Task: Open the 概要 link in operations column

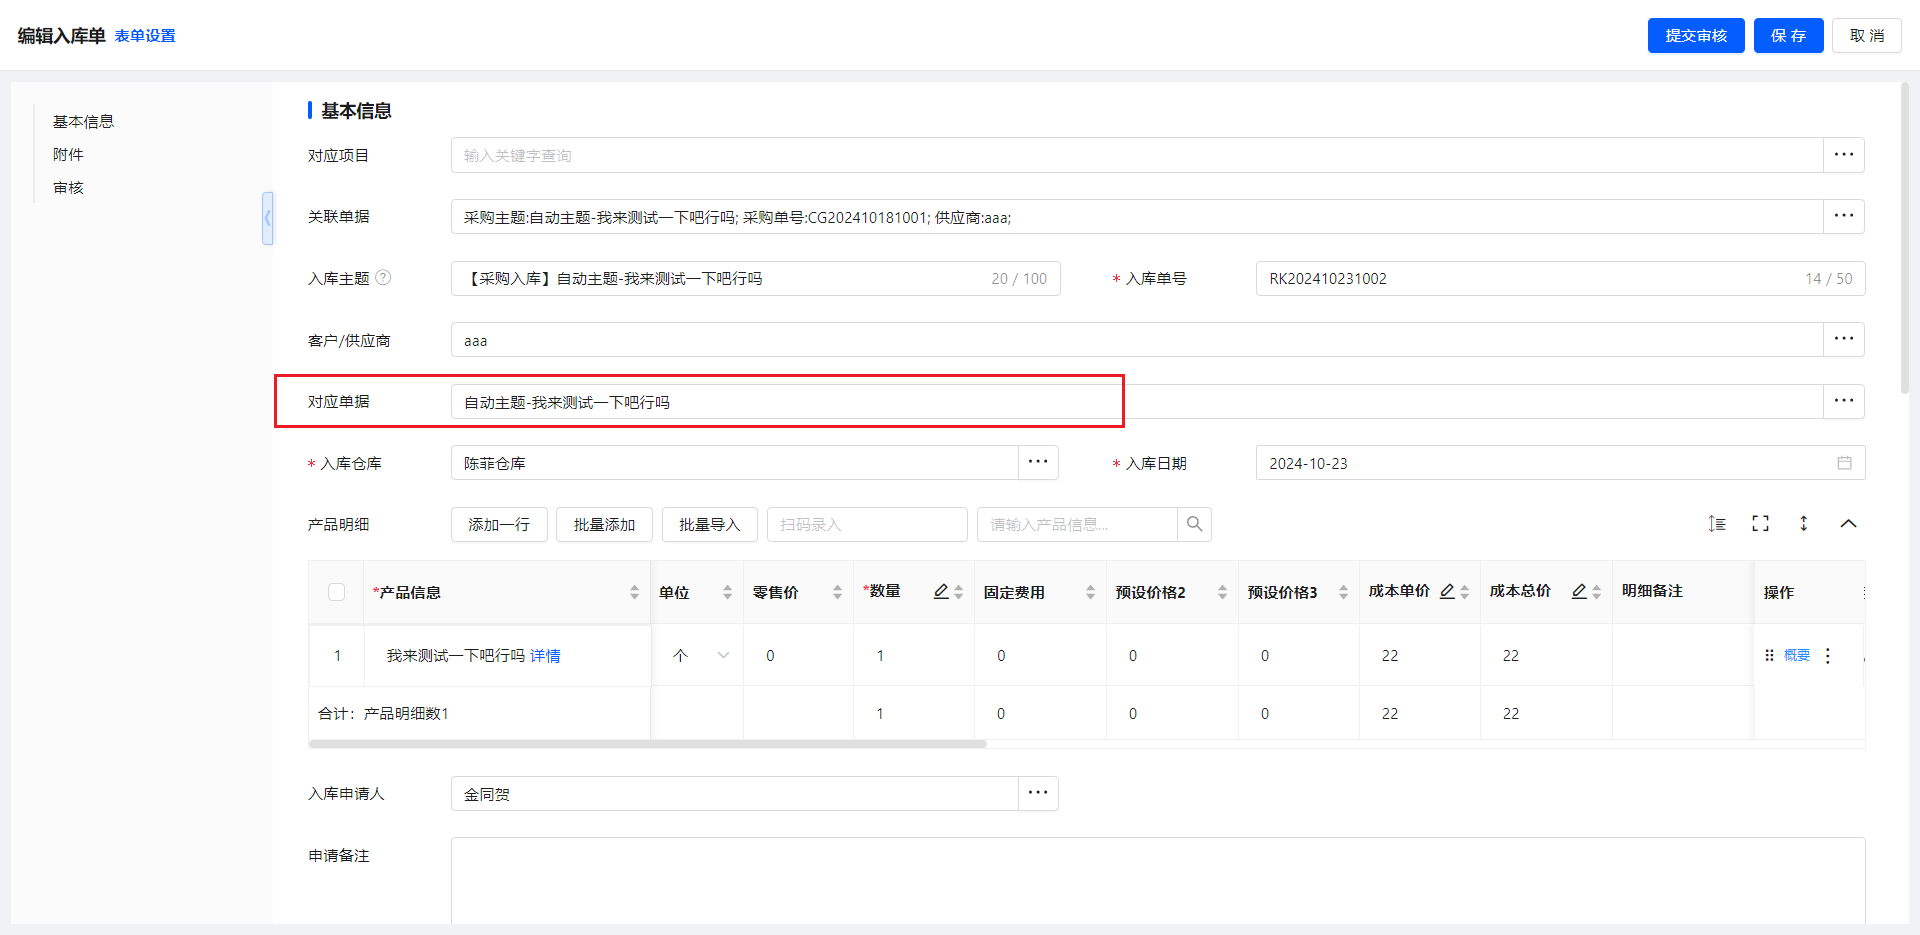Action: tap(1797, 656)
